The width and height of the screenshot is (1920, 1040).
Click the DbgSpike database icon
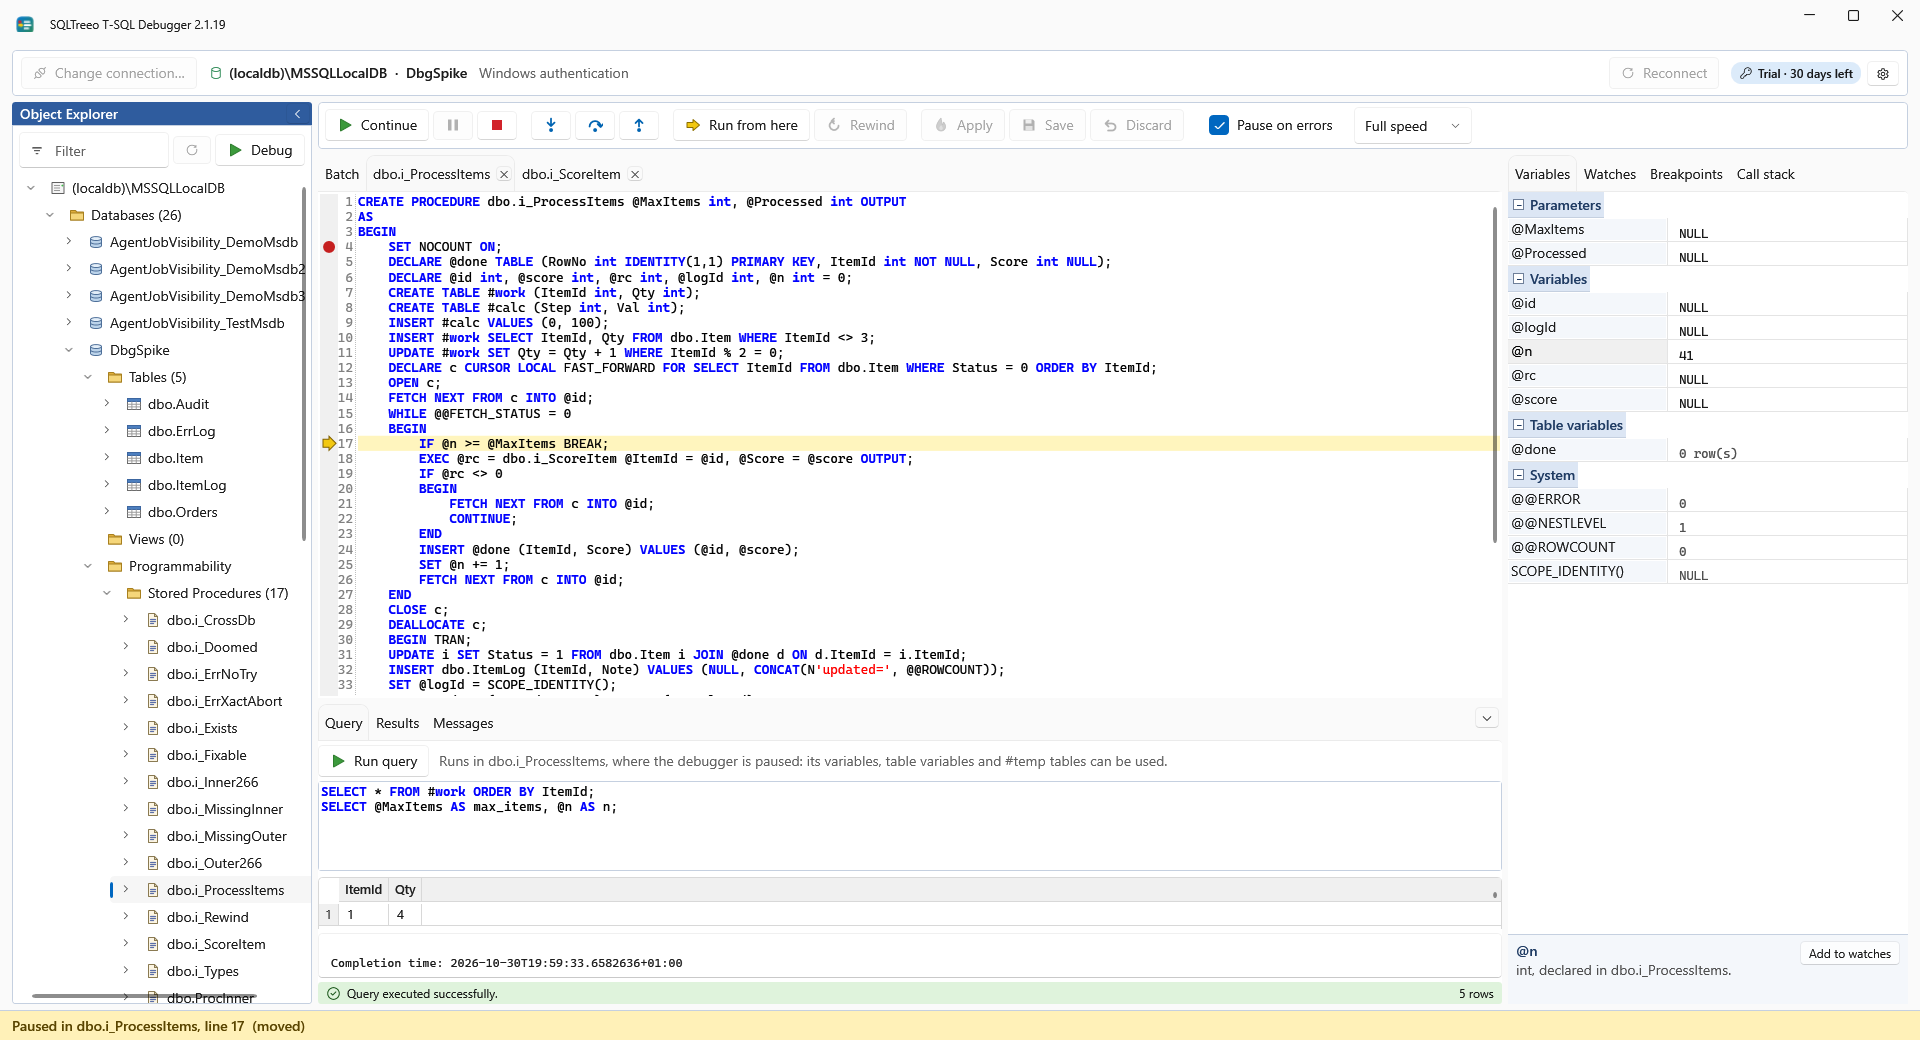96,350
